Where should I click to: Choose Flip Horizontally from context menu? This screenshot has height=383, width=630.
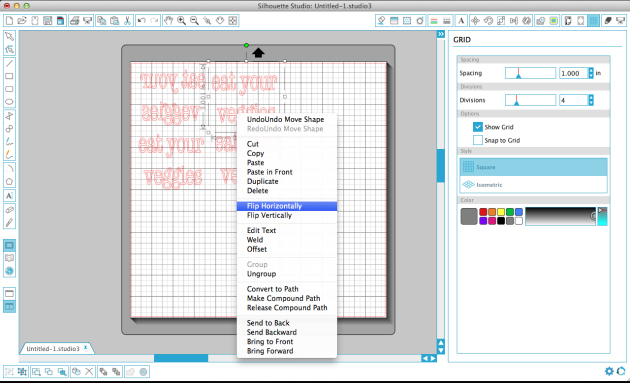pyautogui.click(x=287, y=206)
